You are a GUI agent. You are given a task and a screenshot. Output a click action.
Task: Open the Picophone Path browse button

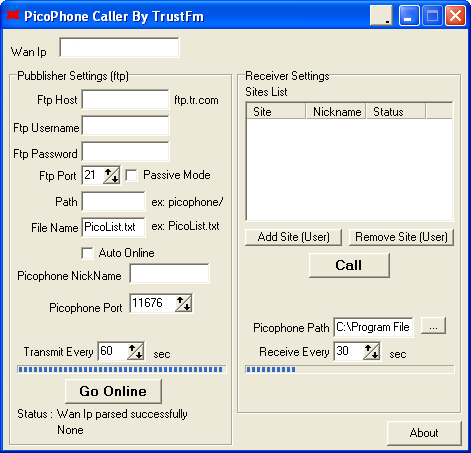(433, 326)
